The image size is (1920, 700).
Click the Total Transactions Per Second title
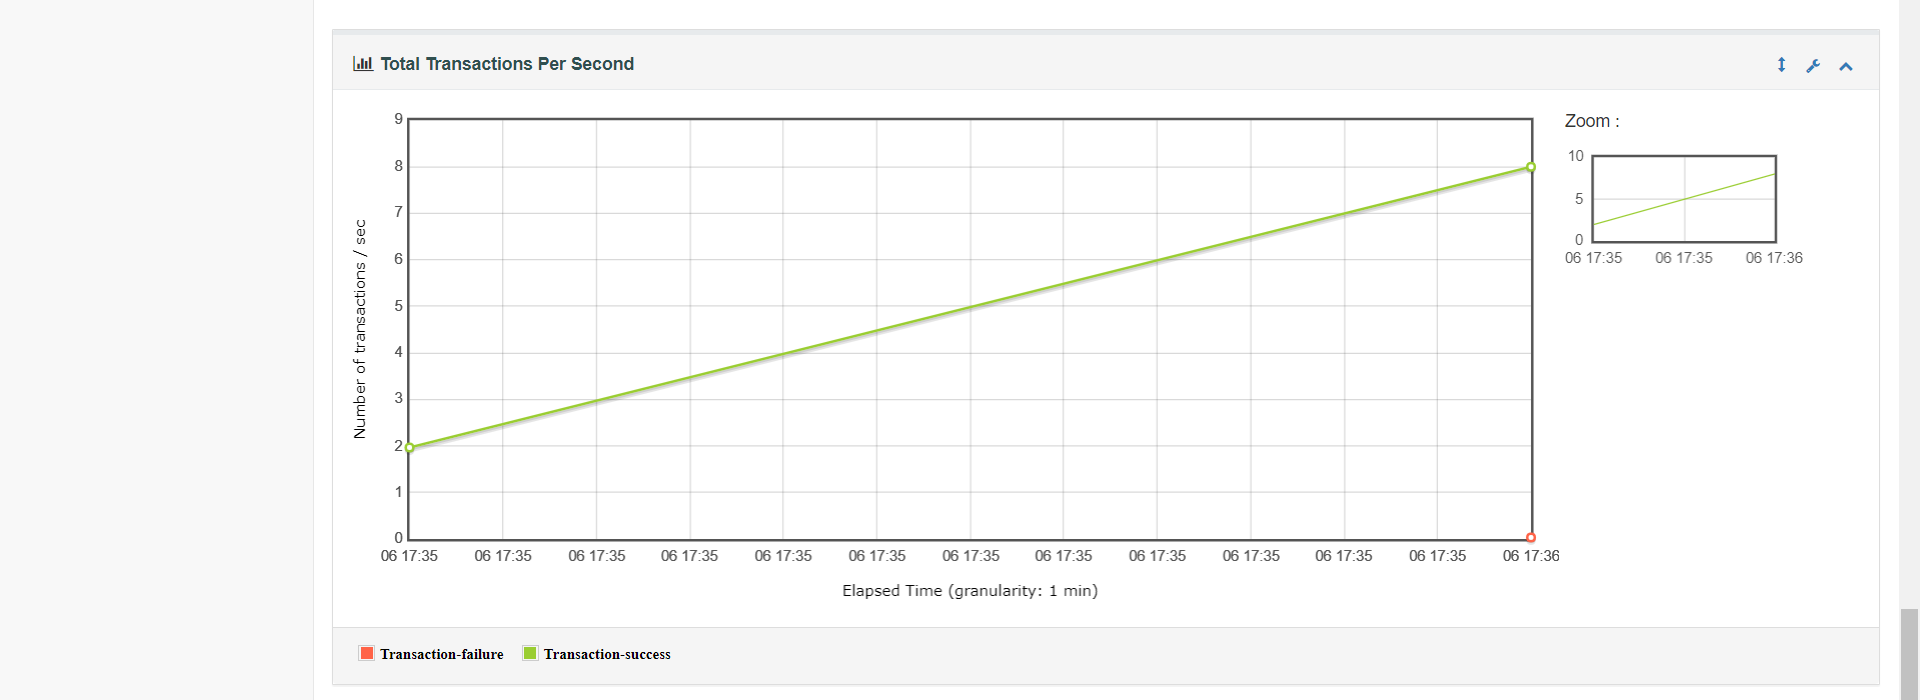click(x=507, y=63)
